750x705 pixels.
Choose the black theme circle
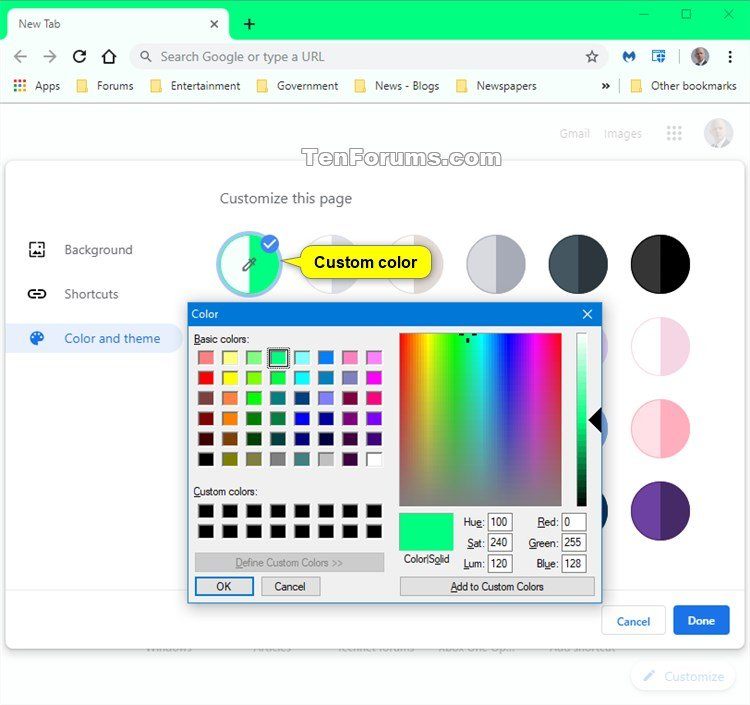tap(660, 264)
